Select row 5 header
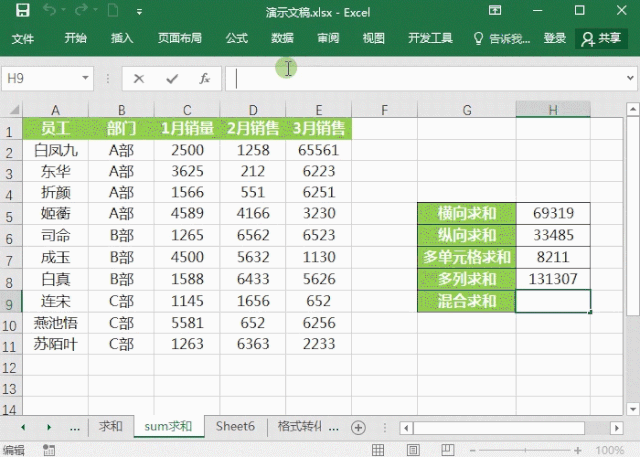Viewport: 640px width, 457px height. pyautogui.click(x=10, y=216)
